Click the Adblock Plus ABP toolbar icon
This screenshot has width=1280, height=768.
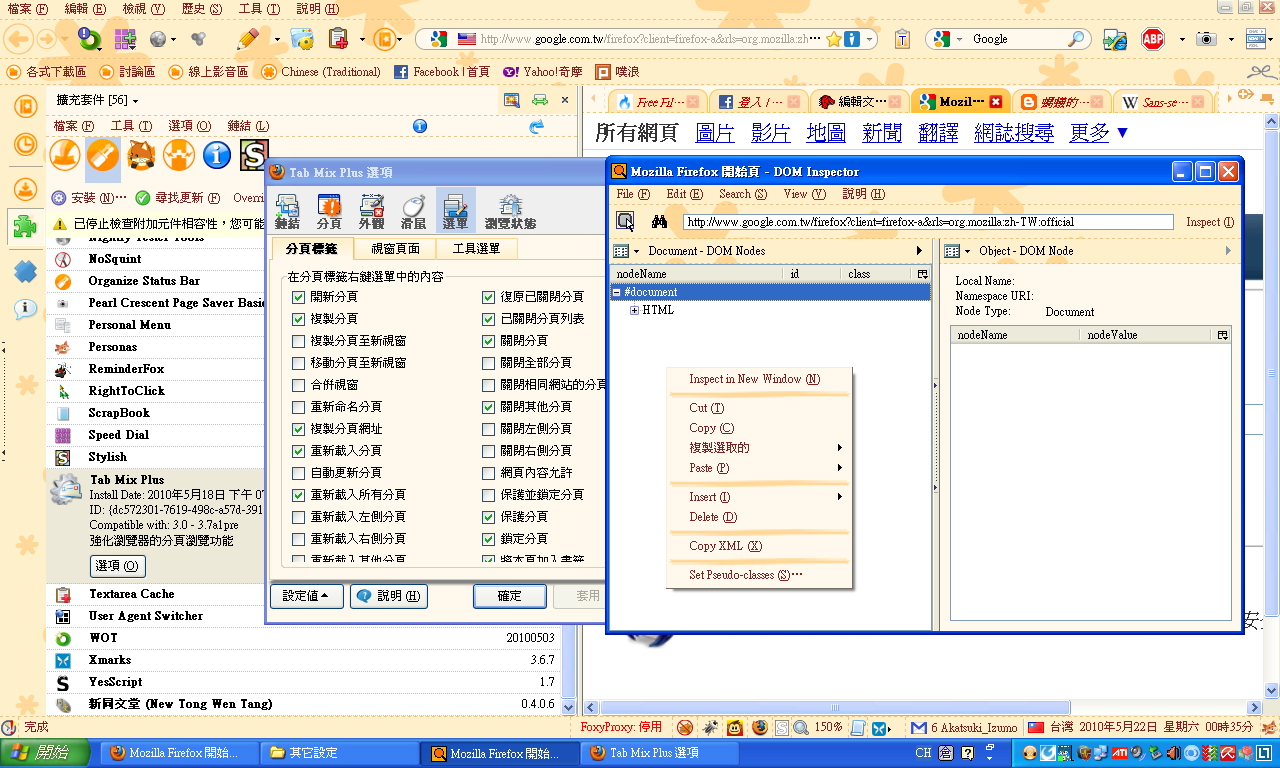(1153, 39)
